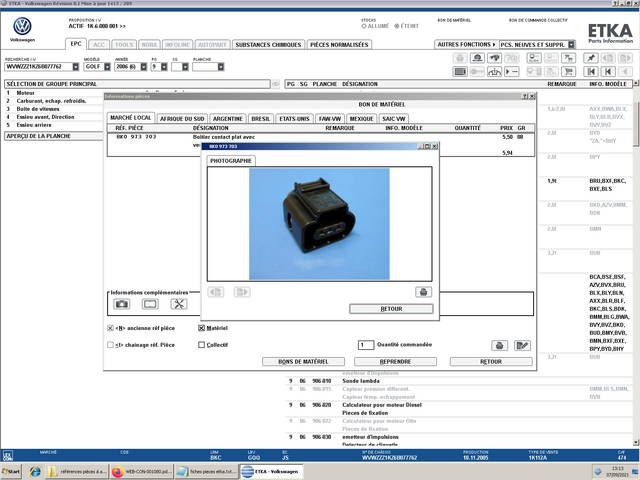Print the photograph using the popup printer icon

(x=423, y=292)
